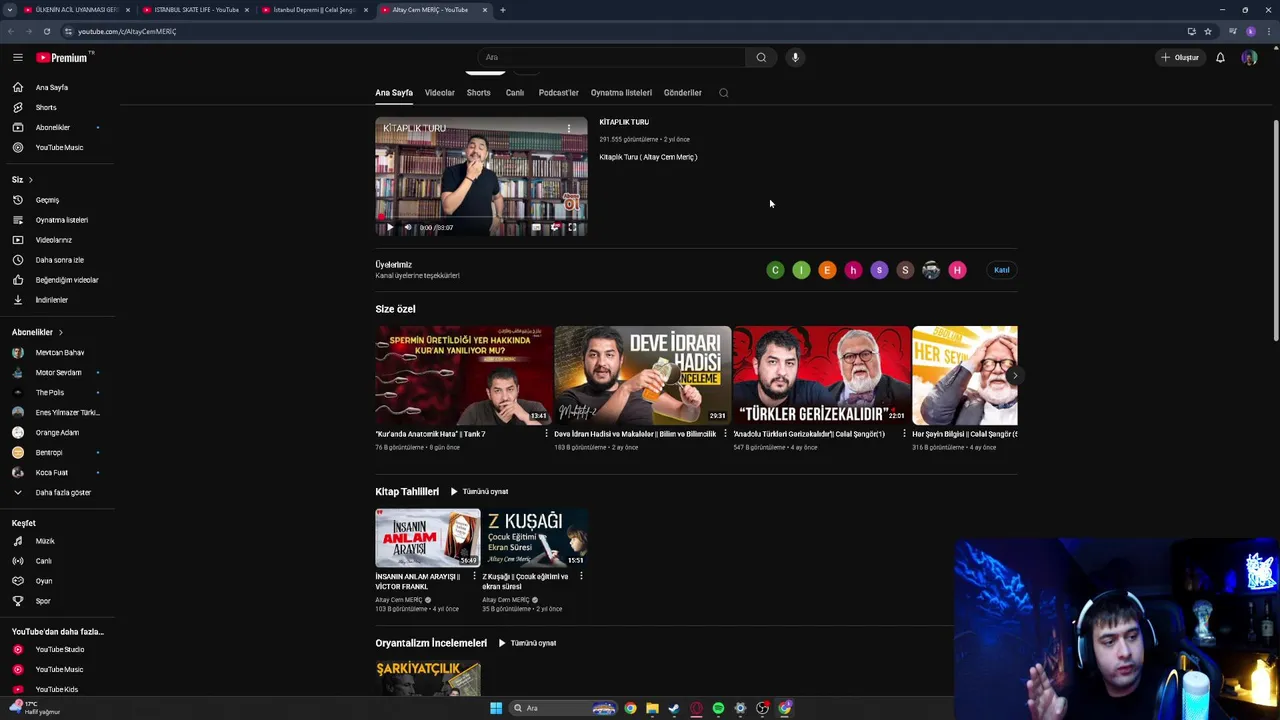Switch to the Gönderiler tab

point(683,93)
